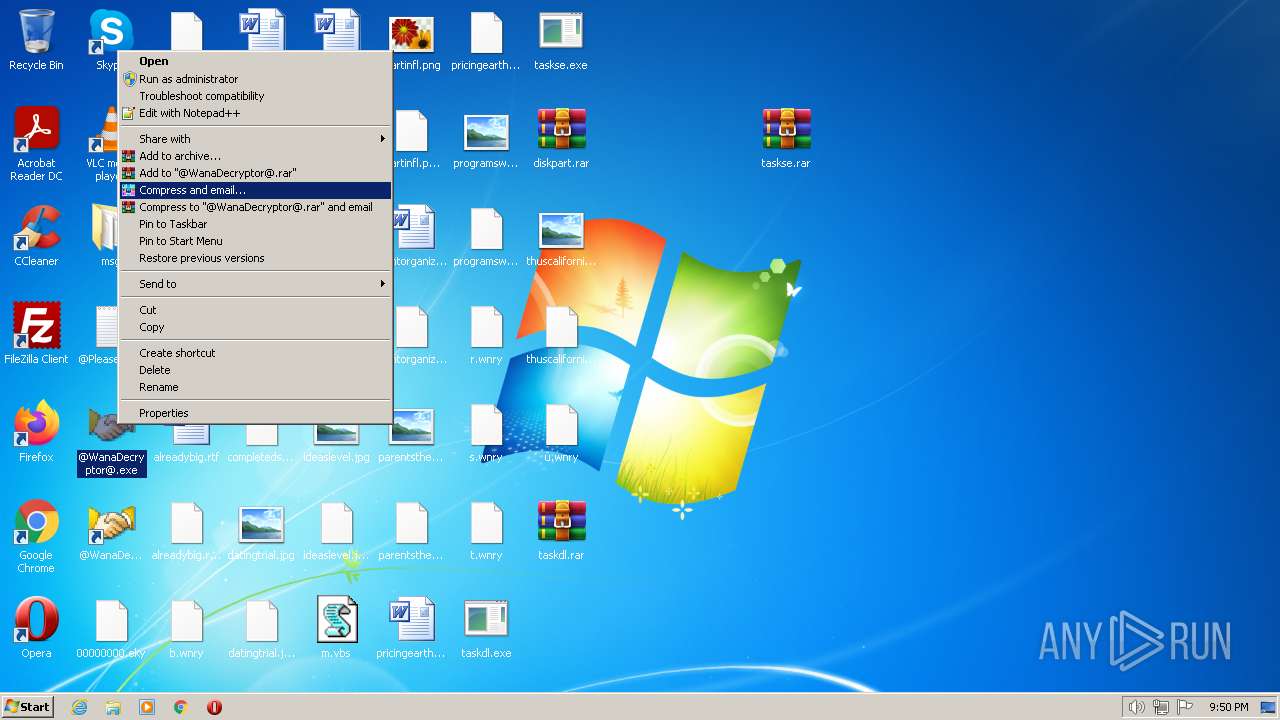This screenshot has width=1280, height=720.
Task: Choose Rename from the context menu
Action: [x=255, y=387]
